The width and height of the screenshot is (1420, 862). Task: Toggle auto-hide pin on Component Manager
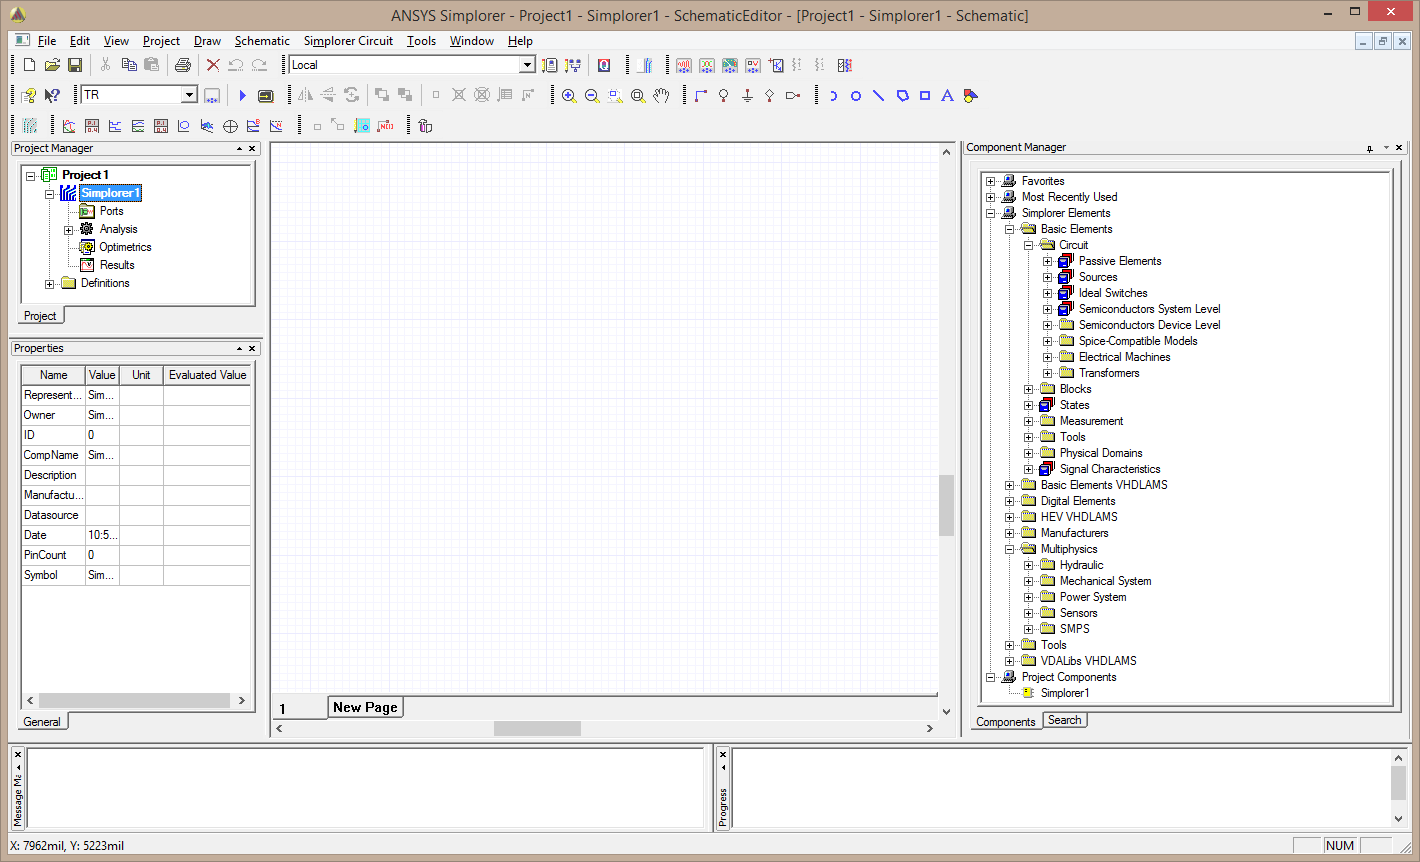pyautogui.click(x=1369, y=148)
